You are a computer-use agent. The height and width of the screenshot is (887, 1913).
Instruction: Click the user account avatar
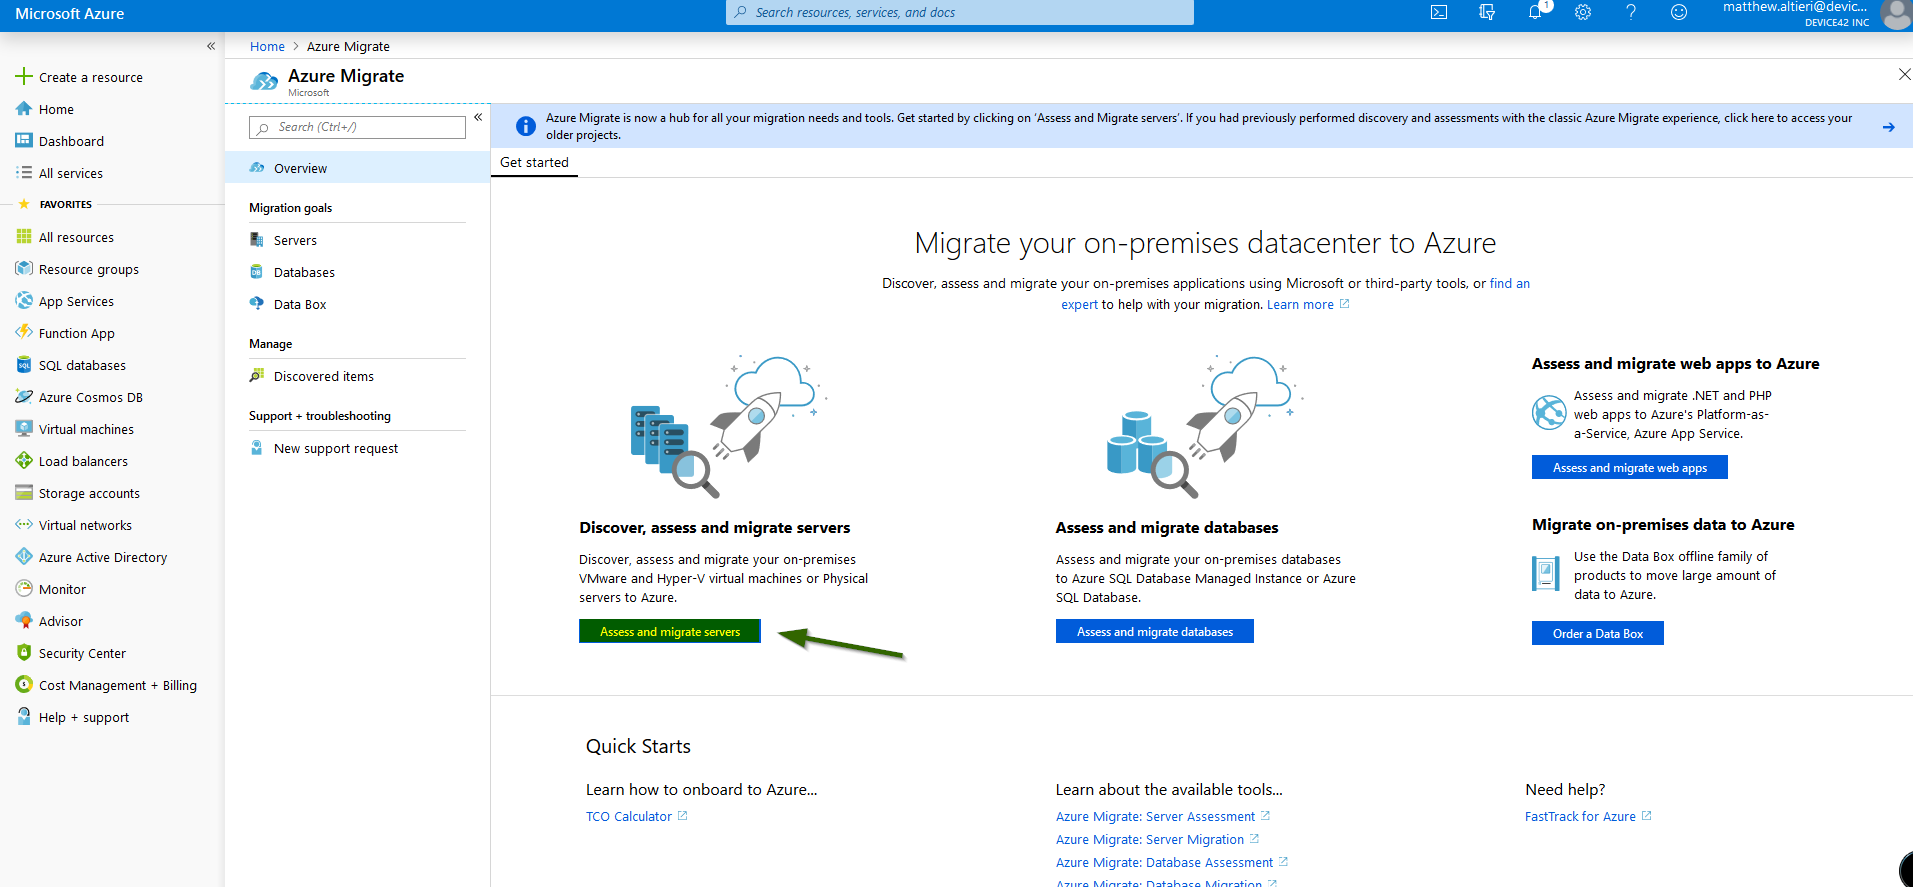(x=1896, y=14)
